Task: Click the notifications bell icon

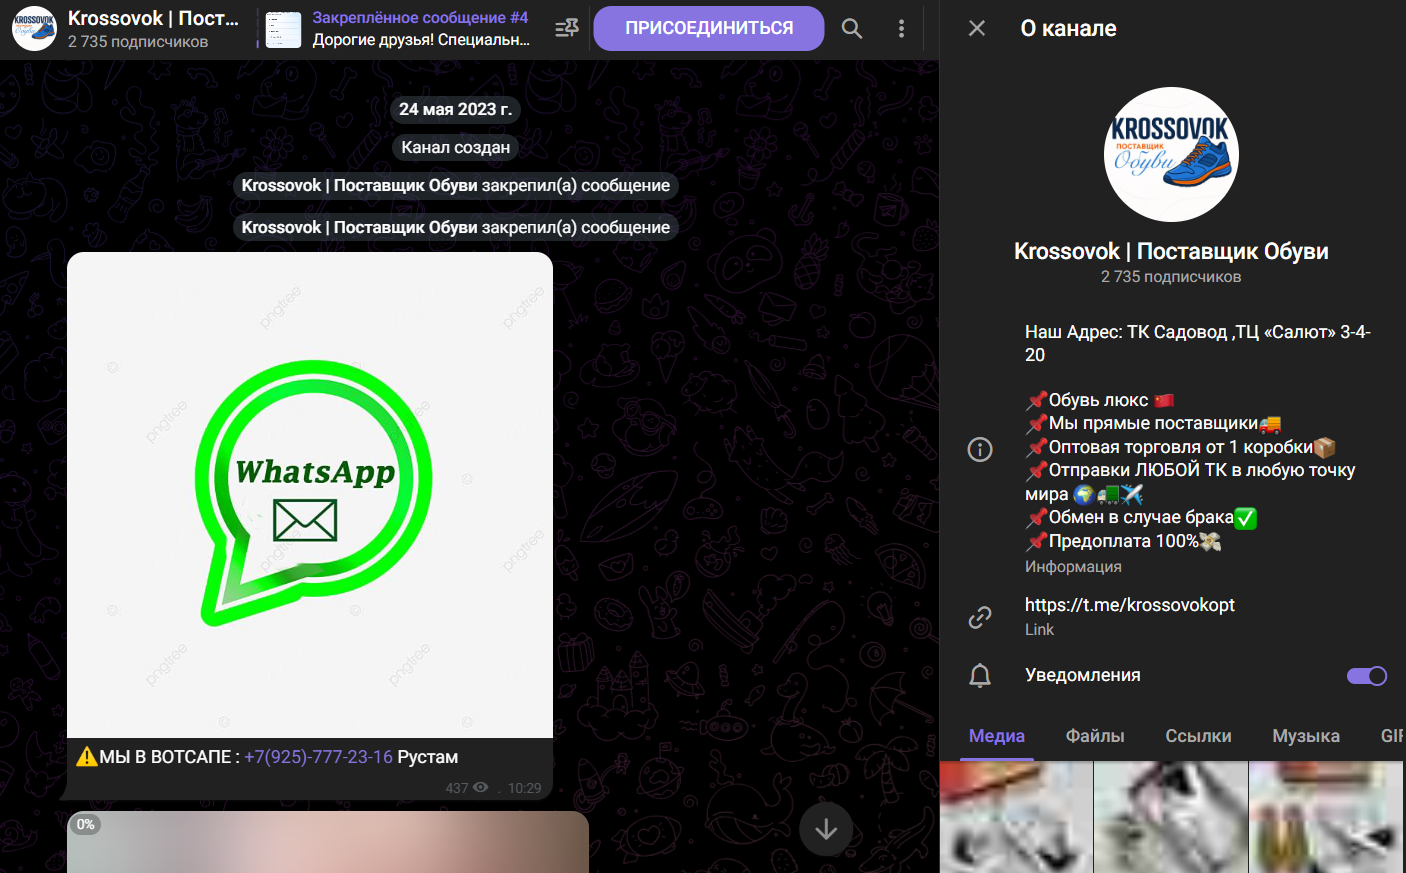Action: point(980,676)
